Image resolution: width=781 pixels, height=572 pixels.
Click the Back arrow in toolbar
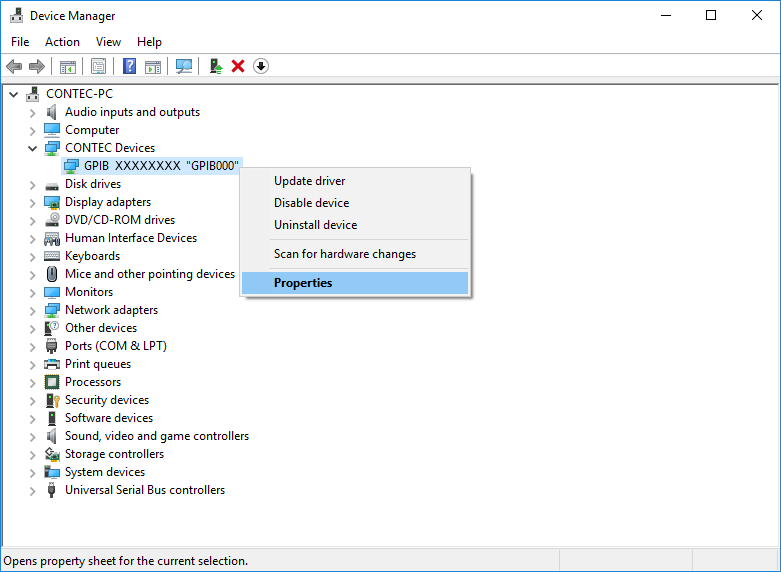click(x=14, y=66)
